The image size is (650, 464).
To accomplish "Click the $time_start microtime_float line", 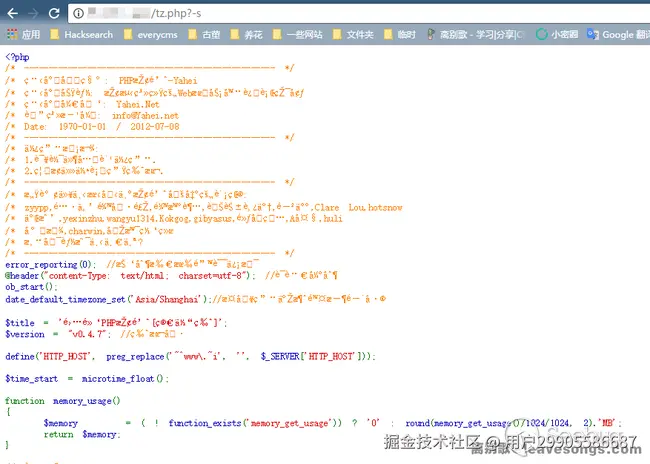I will click(87, 379).
